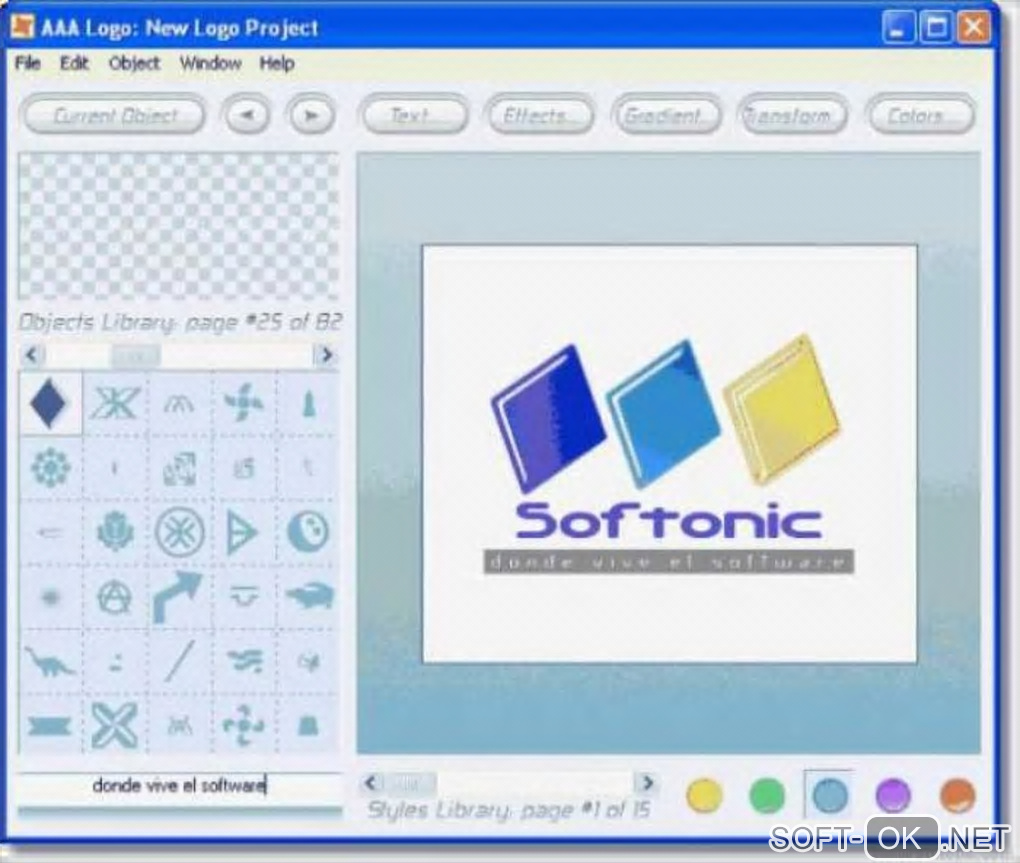
Task: Click the Objects Library scrollbar thumb
Action: click(135, 355)
